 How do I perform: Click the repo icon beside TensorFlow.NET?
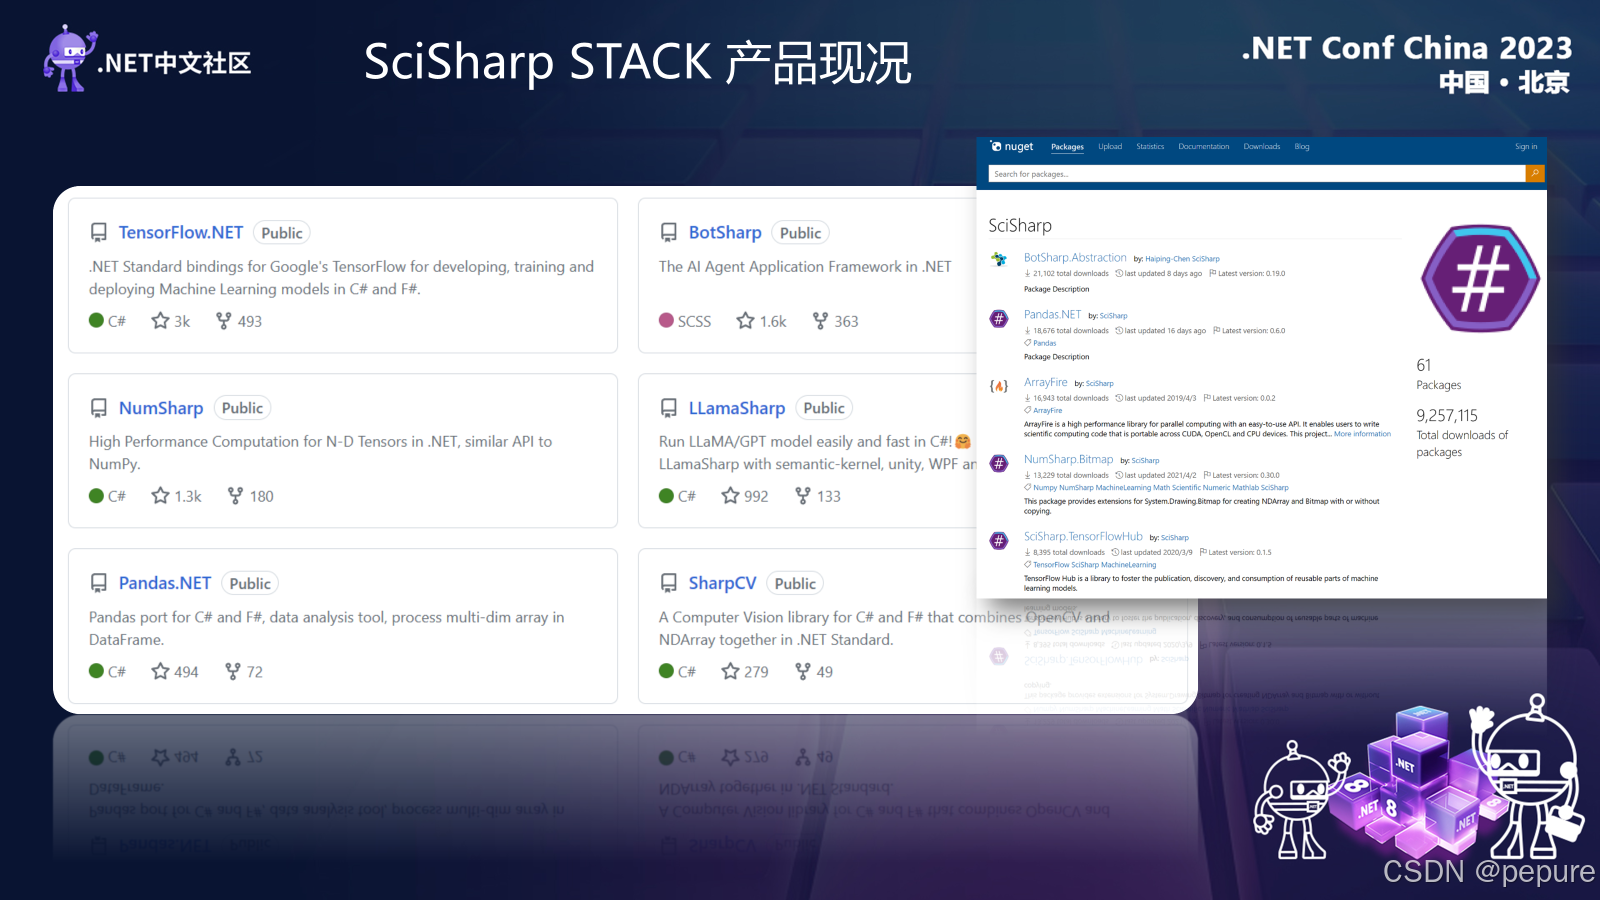[x=99, y=233]
